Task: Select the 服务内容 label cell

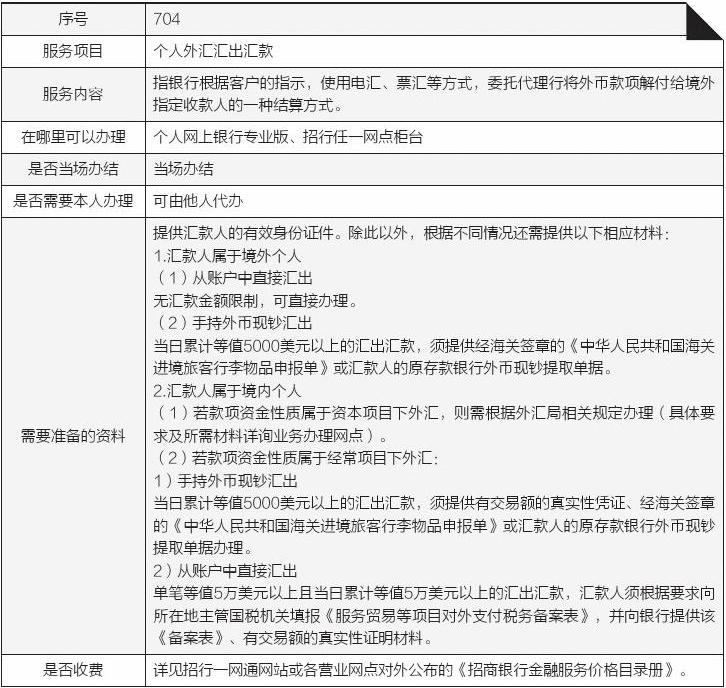Action: [72, 93]
